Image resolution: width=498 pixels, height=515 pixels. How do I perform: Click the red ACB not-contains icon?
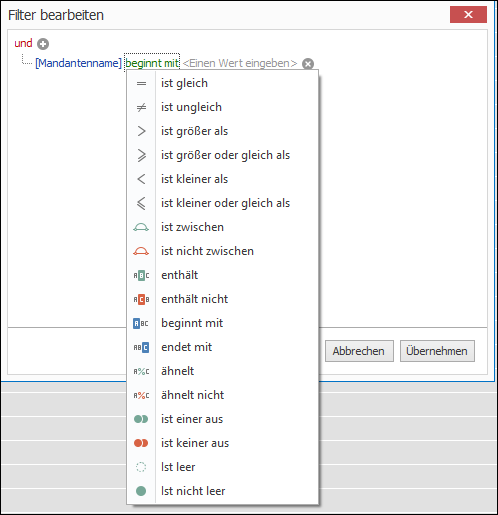tap(141, 300)
